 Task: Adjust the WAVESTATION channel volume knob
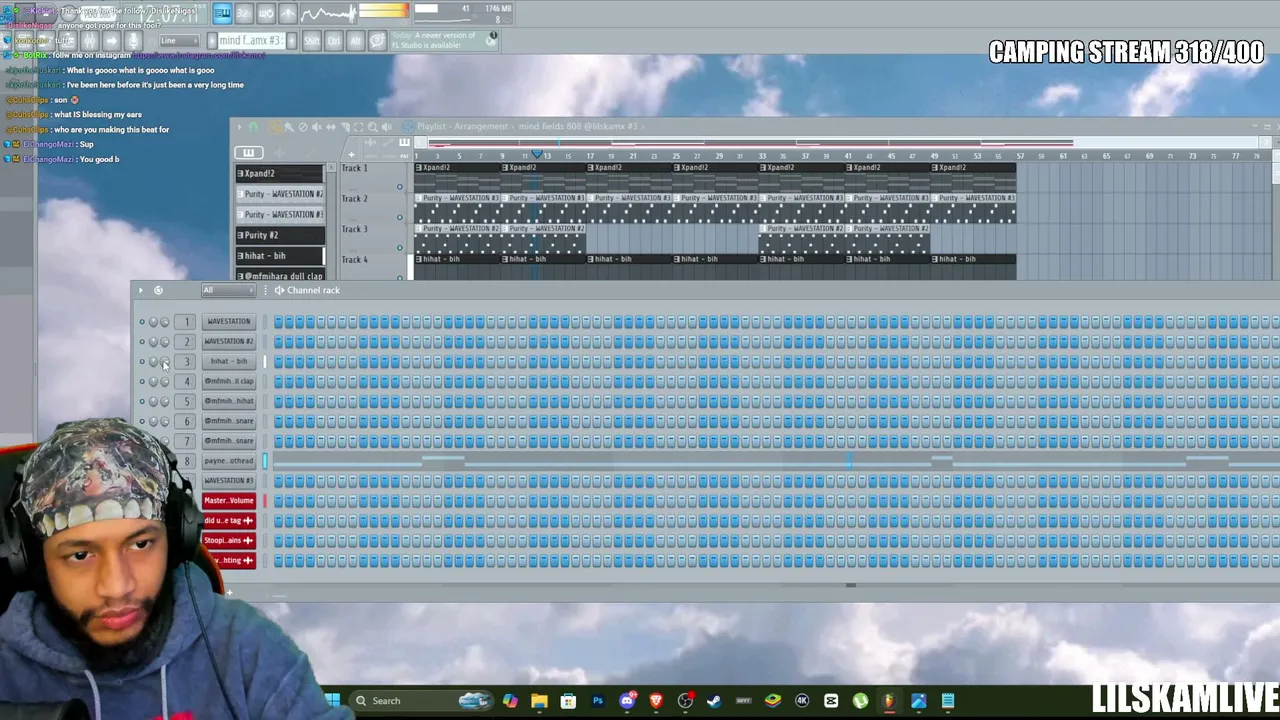(x=165, y=322)
